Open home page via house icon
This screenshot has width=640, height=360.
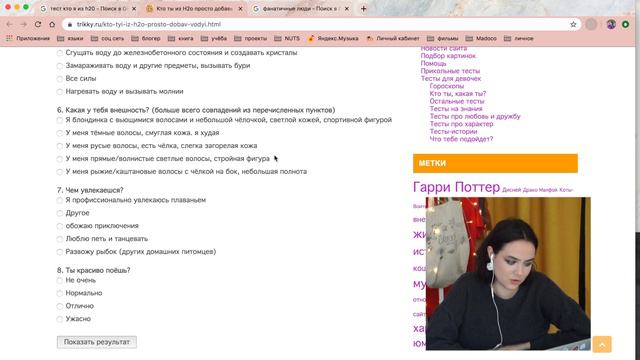[52, 24]
